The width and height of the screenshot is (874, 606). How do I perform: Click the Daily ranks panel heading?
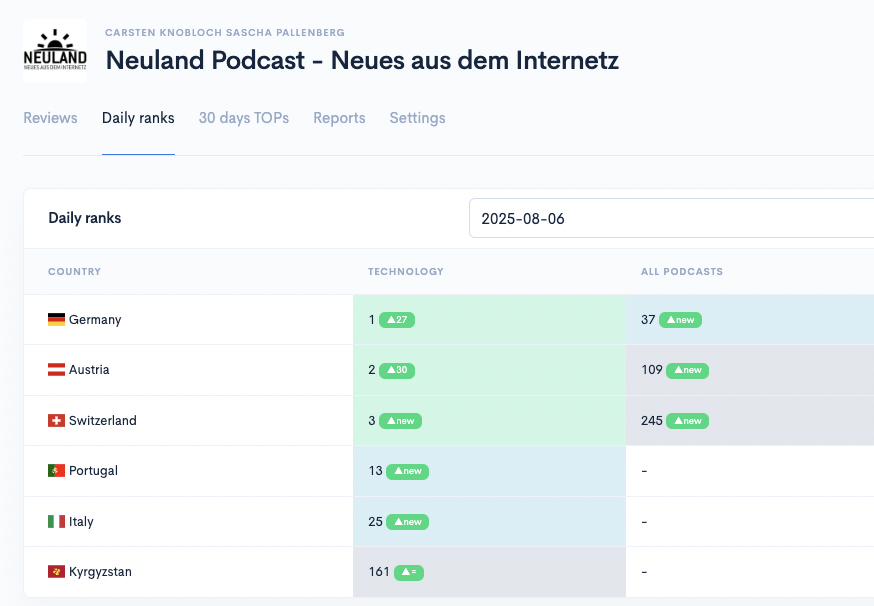(85, 218)
